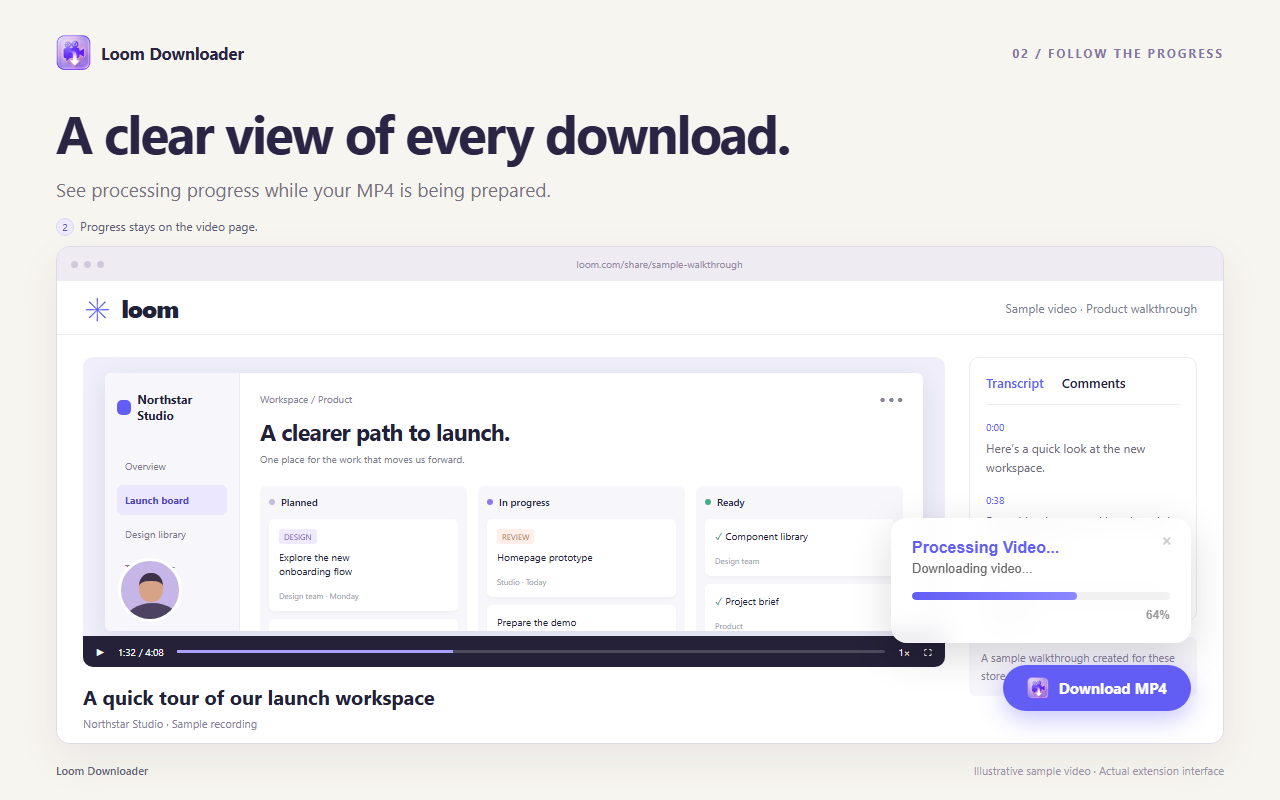Play the video with the play icon
Image resolution: width=1280 pixels, height=800 pixels.
click(x=99, y=652)
